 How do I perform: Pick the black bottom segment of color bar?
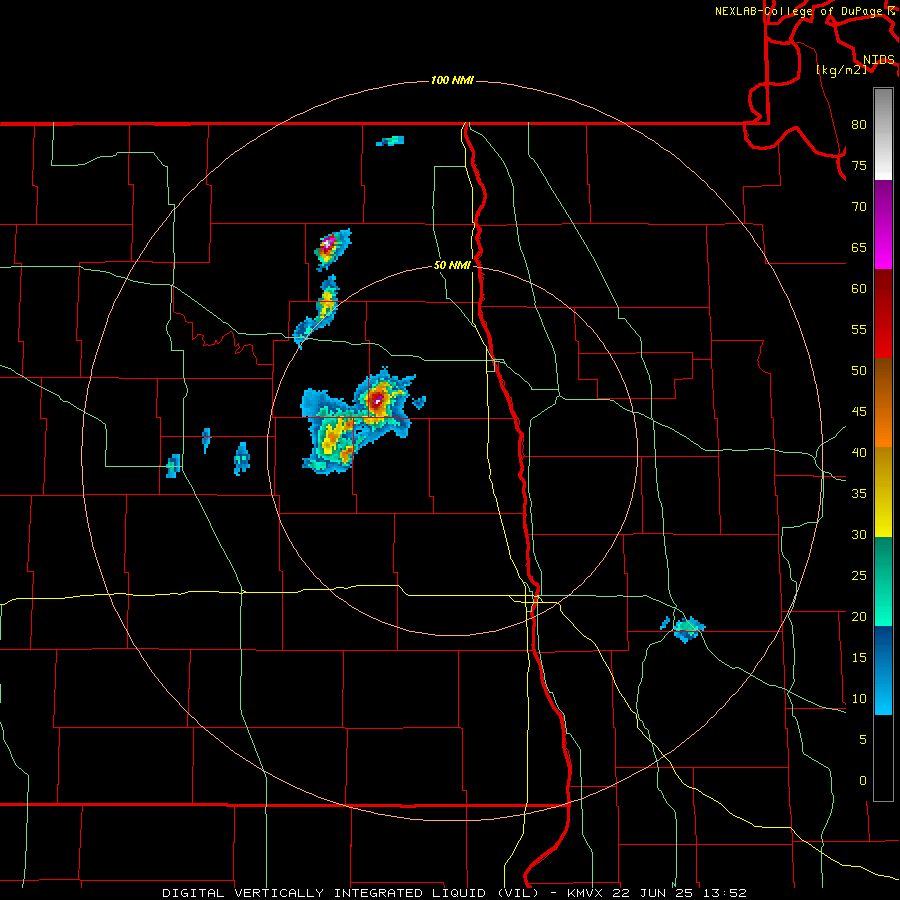pos(883,758)
